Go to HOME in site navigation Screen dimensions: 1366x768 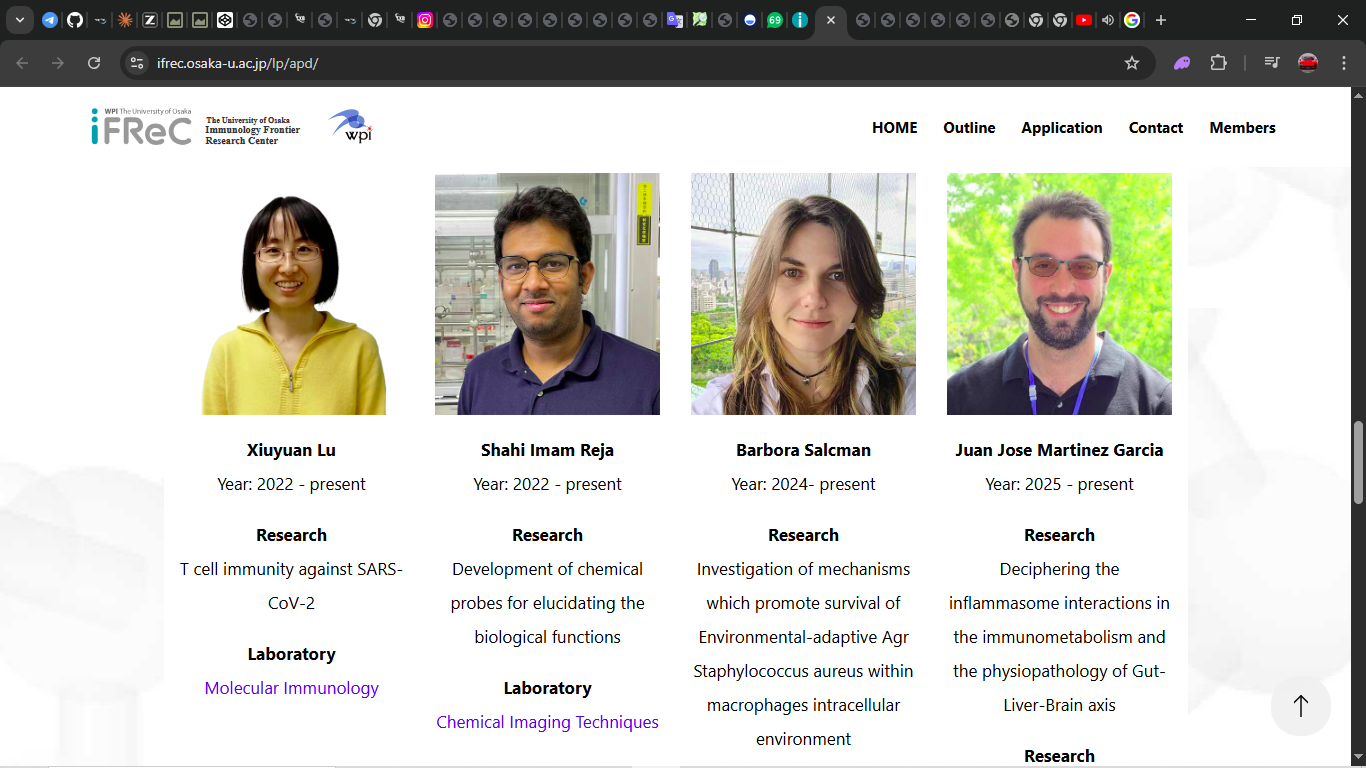tap(894, 127)
